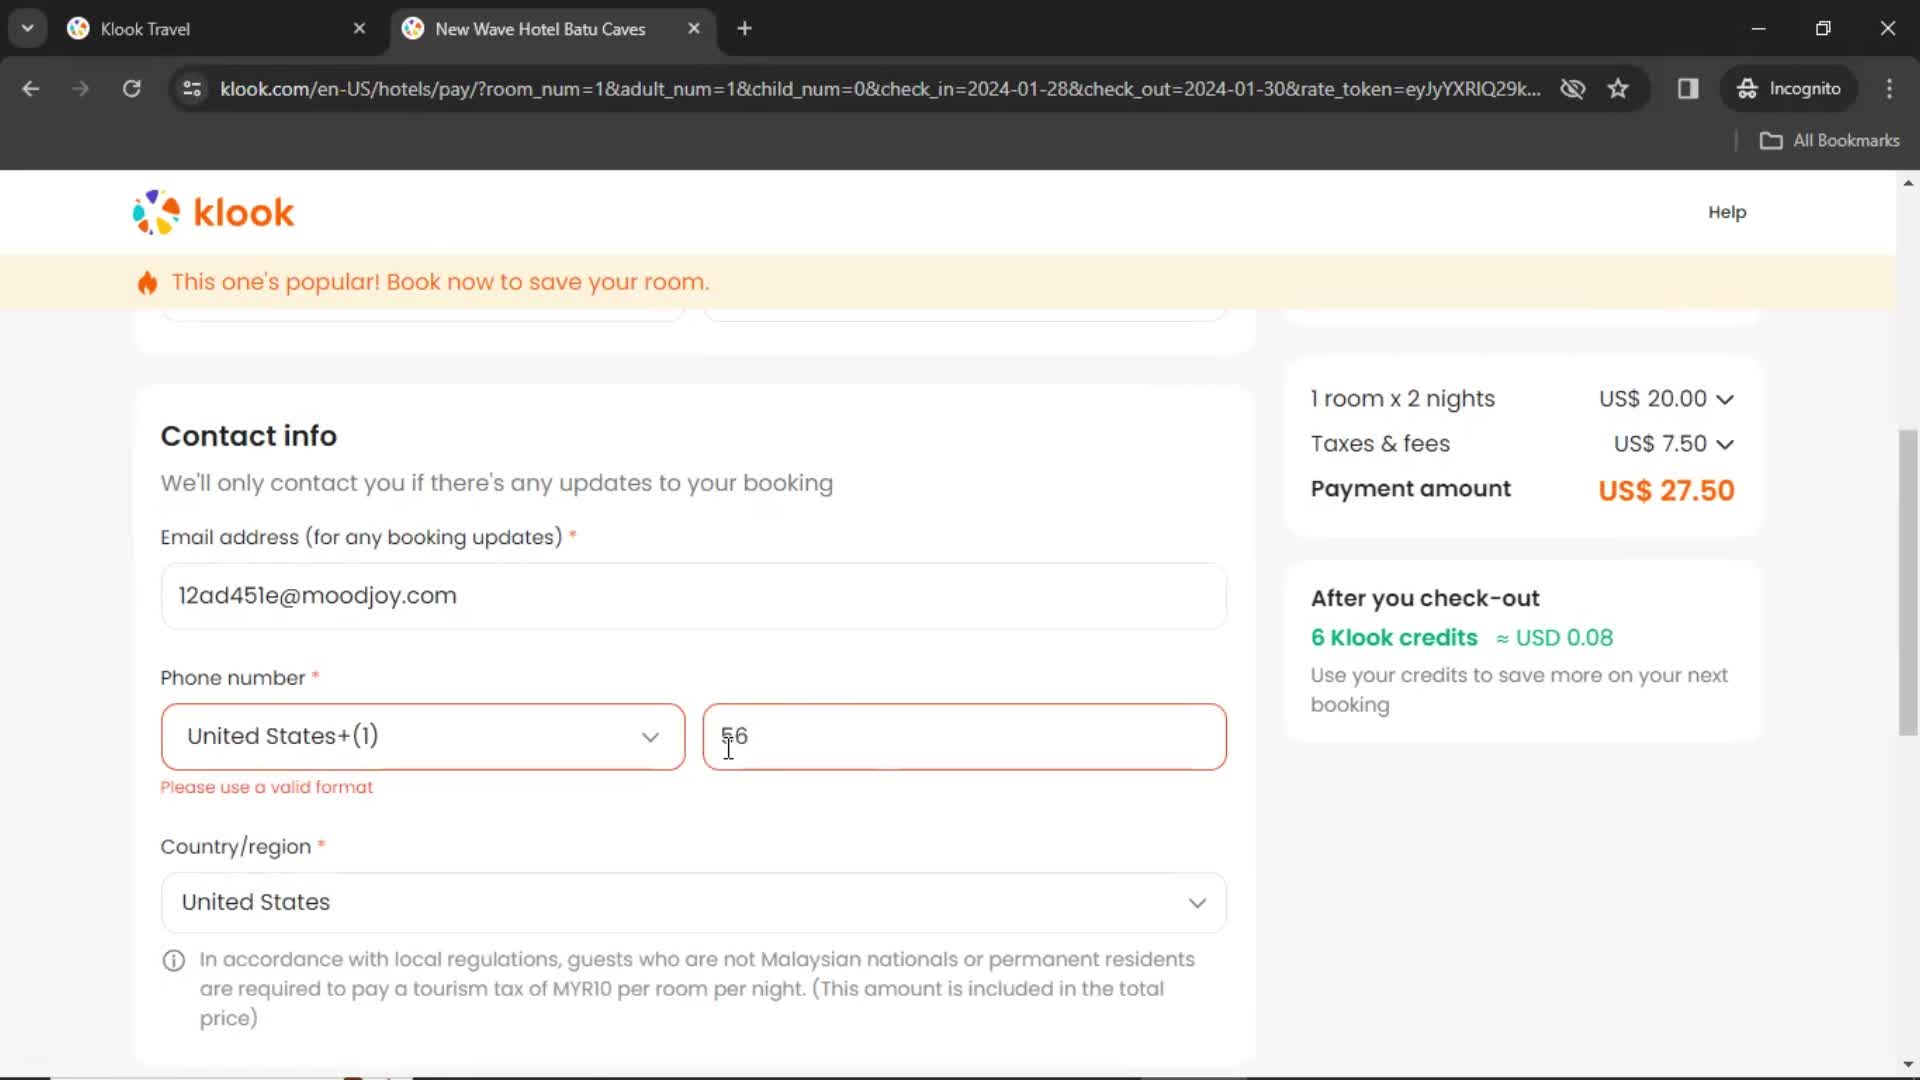Expand the US dollar room price breakdown
Viewport: 1920px width, 1080px height.
[x=1724, y=398]
